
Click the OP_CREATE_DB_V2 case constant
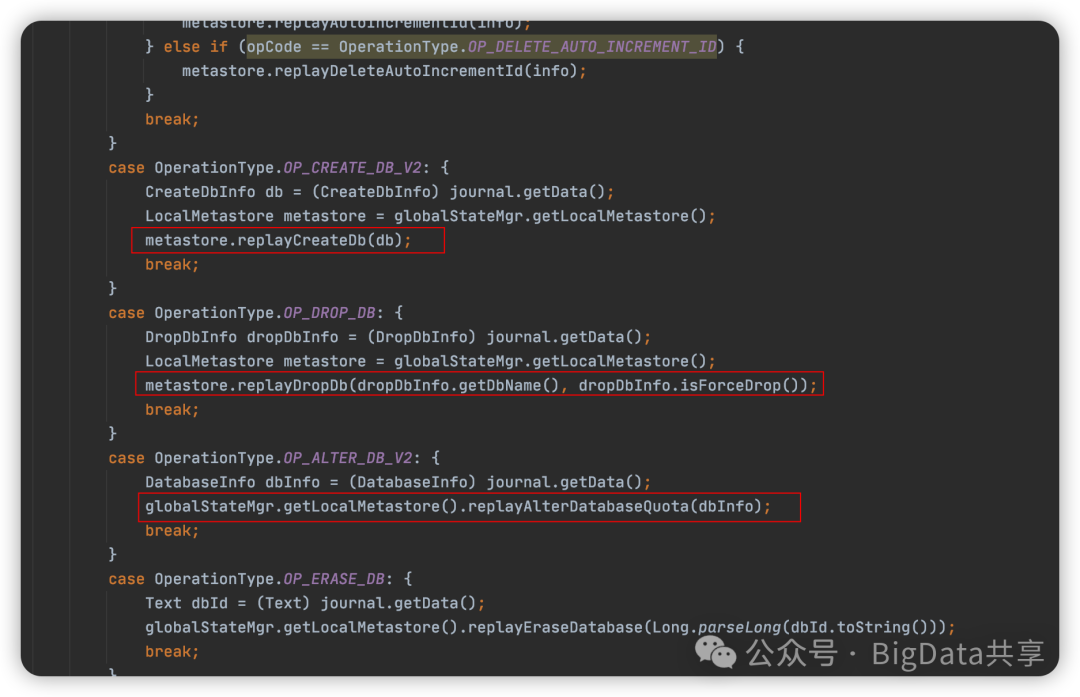click(352, 168)
